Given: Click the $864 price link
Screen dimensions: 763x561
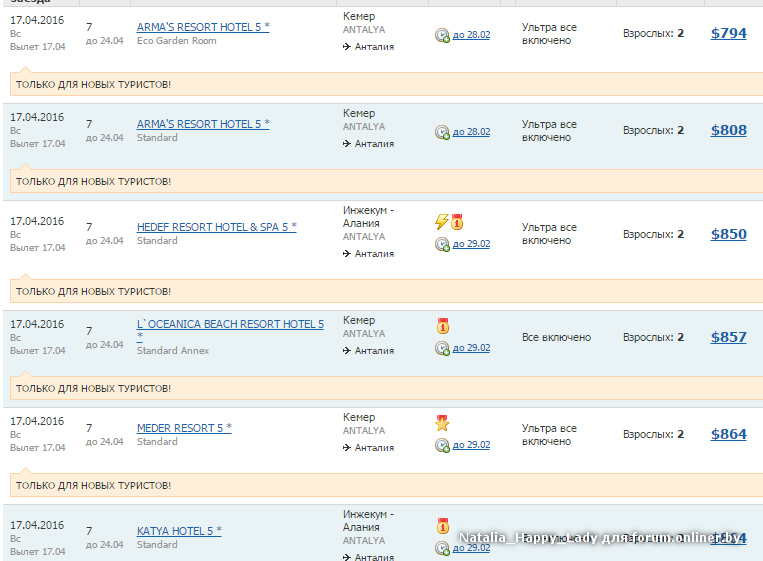Looking at the screenshot, I should (x=728, y=434).
